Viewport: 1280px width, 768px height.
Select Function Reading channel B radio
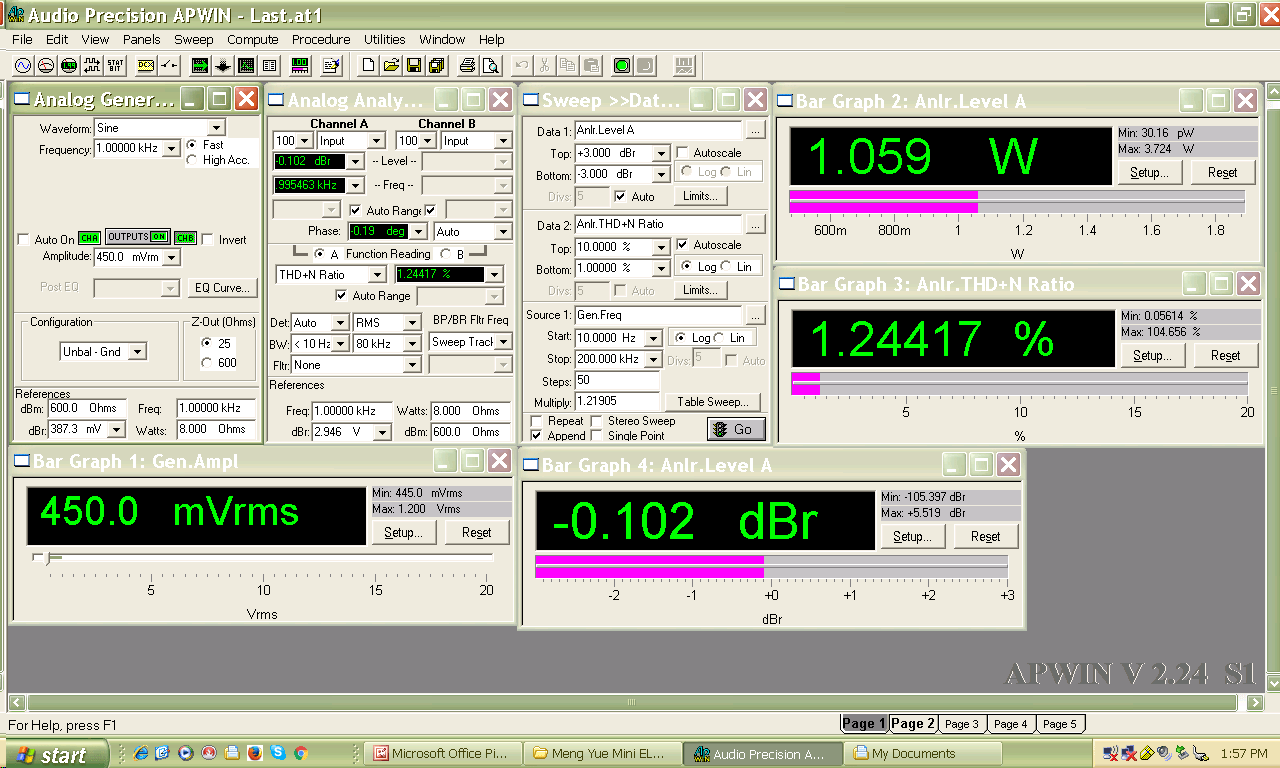click(446, 254)
